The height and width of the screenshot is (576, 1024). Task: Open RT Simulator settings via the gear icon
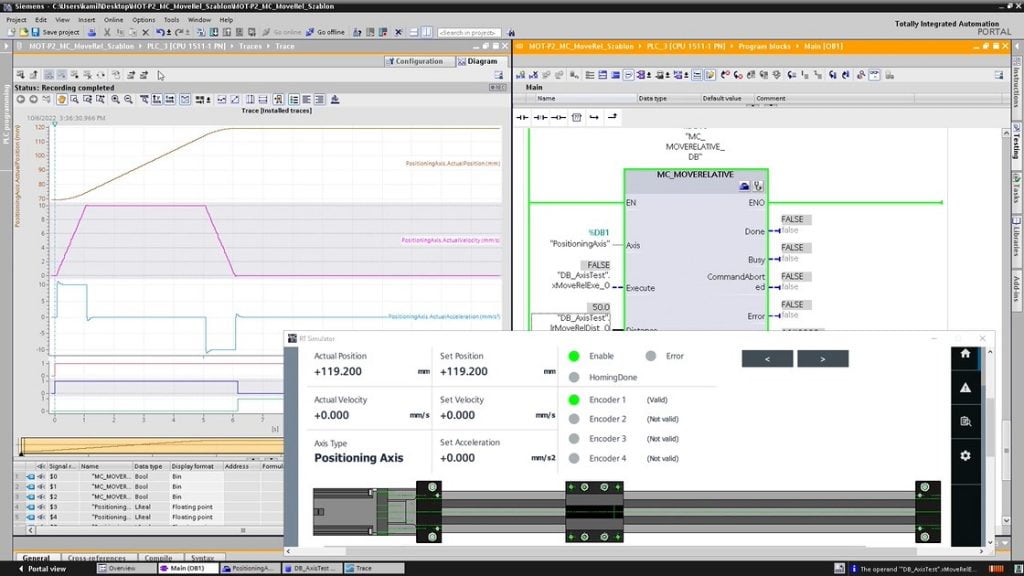(965, 456)
